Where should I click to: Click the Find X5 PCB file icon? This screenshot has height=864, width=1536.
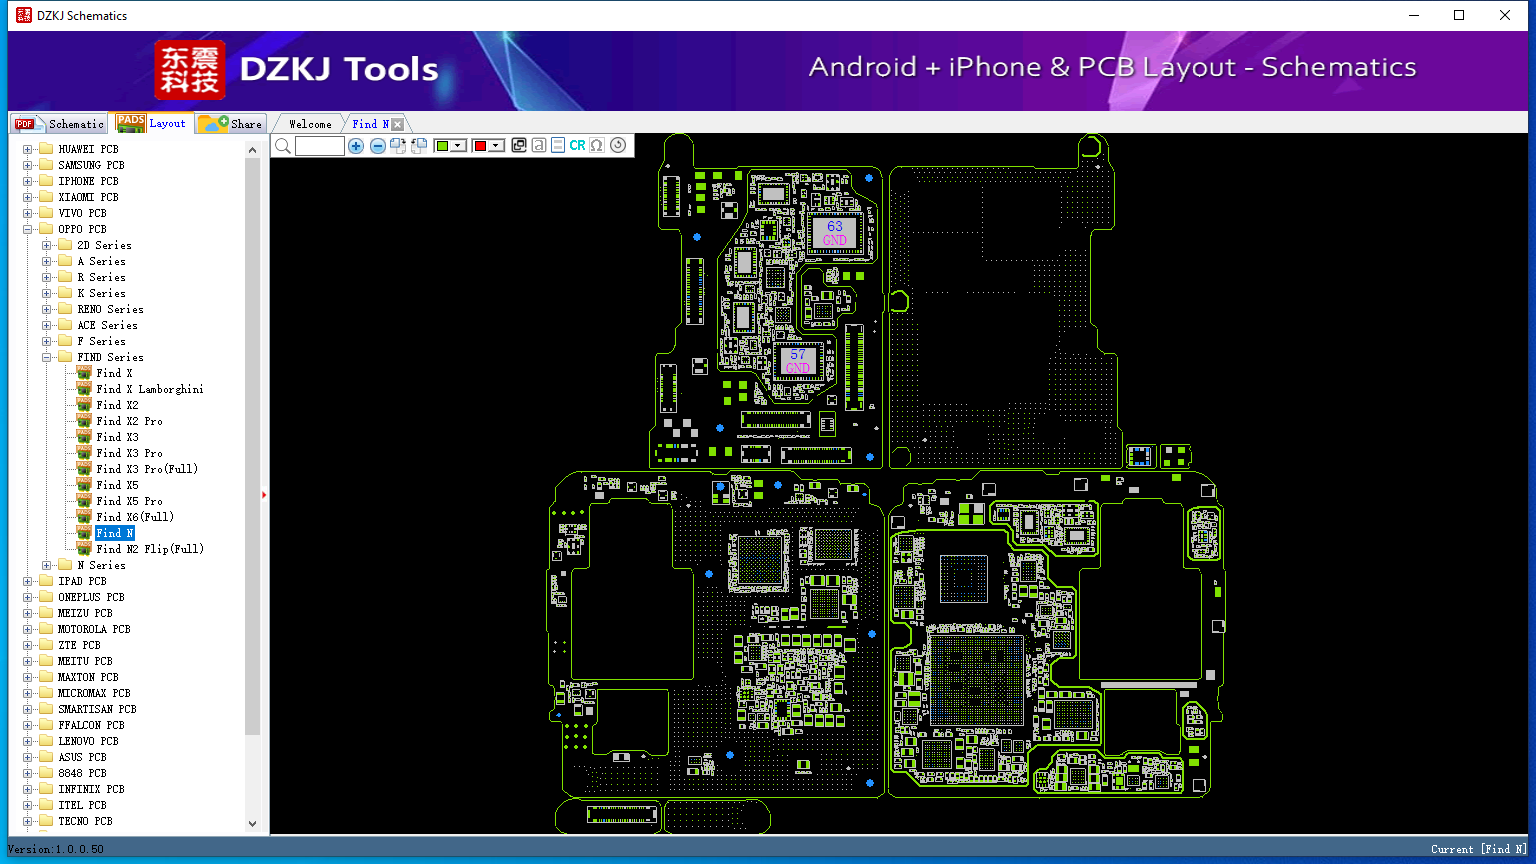click(x=84, y=485)
